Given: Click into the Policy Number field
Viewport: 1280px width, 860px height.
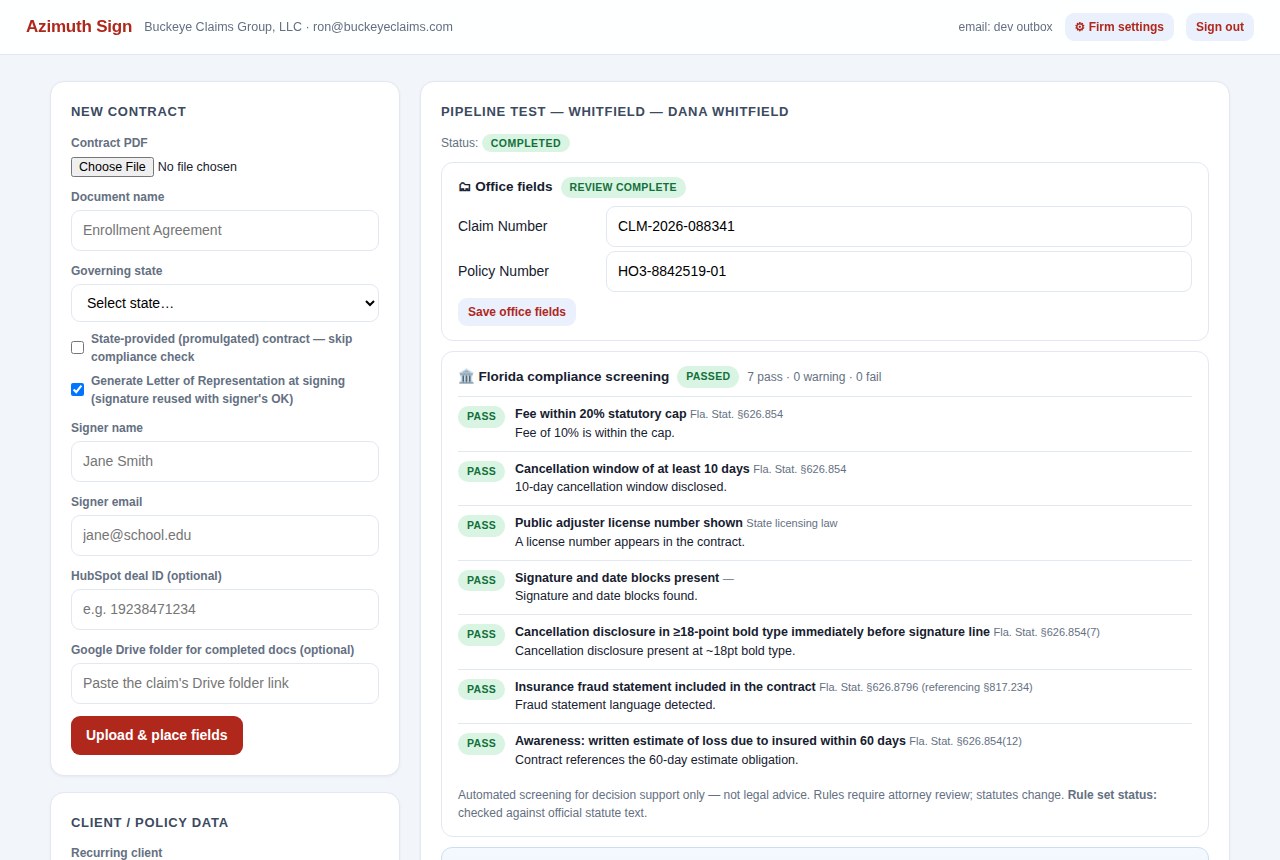Looking at the screenshot, I should pos(899,271).
